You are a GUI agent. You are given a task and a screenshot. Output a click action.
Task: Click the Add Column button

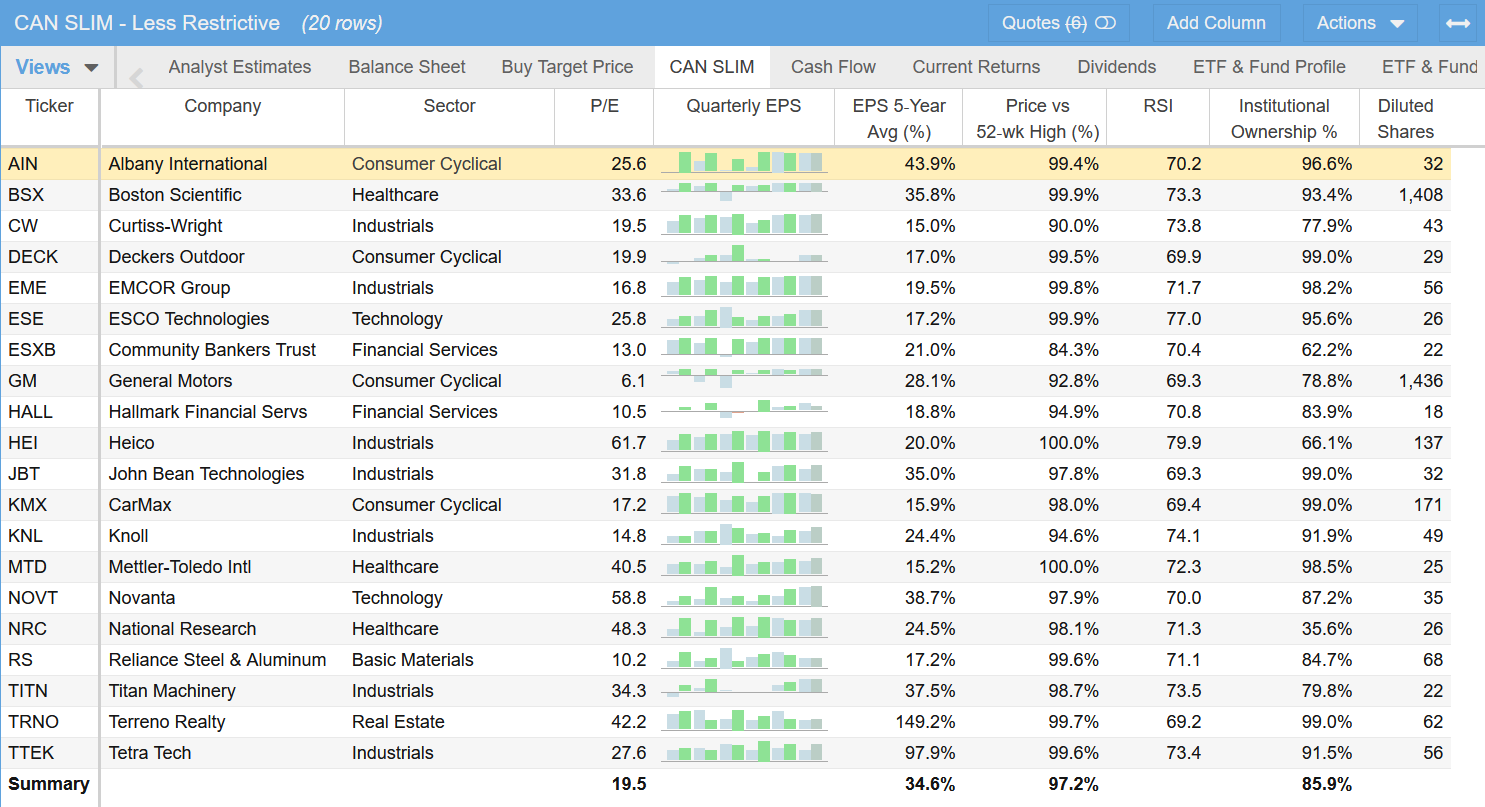point(1216,23)
